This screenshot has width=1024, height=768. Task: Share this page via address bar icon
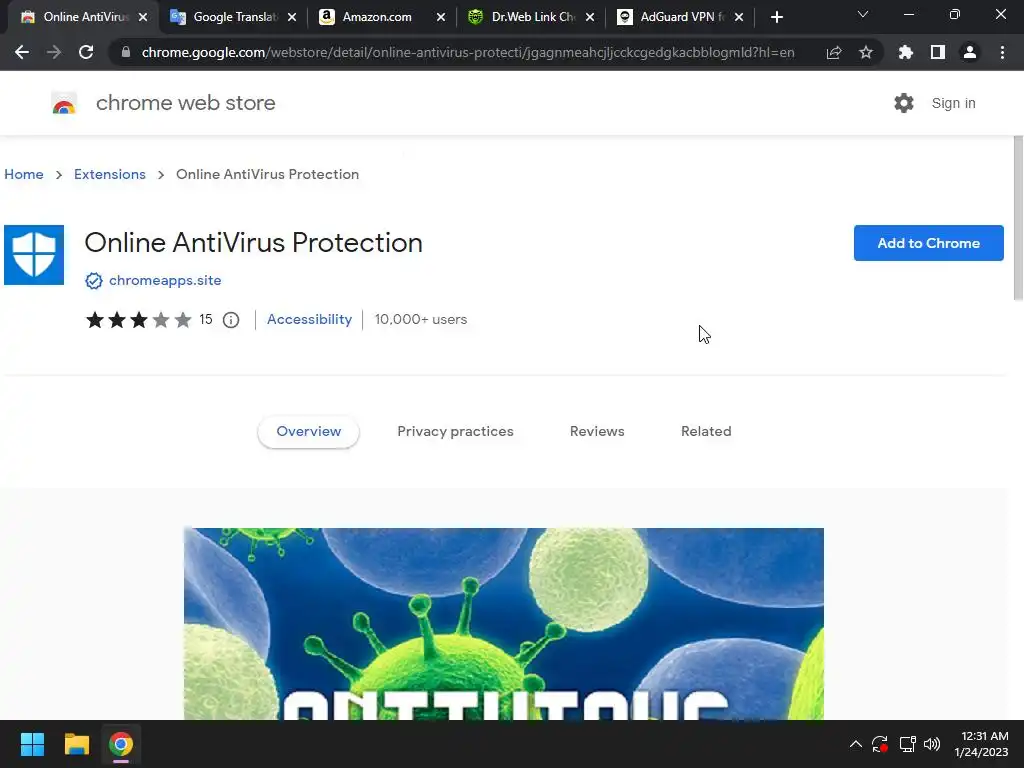pos(834,52)
